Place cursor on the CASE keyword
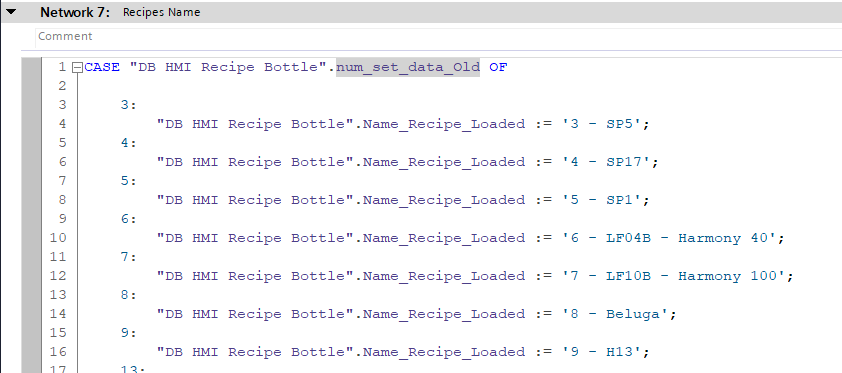This screenshot has height=373, width=842. click(x=102, y=67)
